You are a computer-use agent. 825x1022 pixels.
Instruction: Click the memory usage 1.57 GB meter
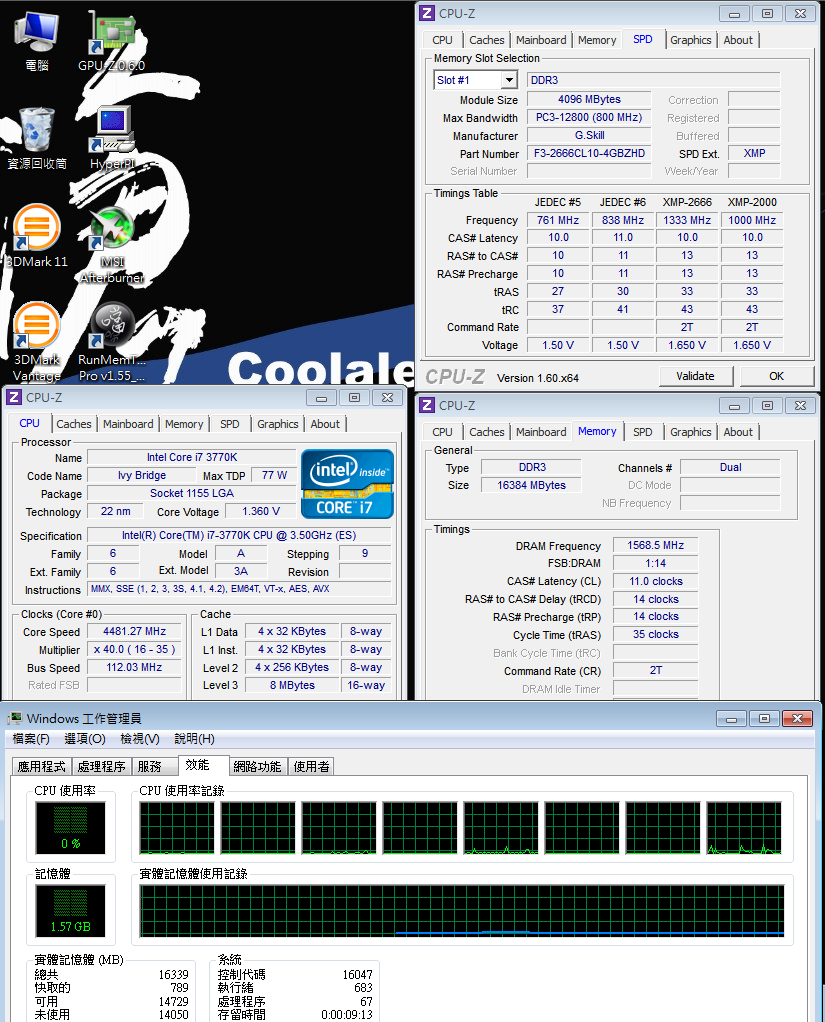tap(70, 911)
